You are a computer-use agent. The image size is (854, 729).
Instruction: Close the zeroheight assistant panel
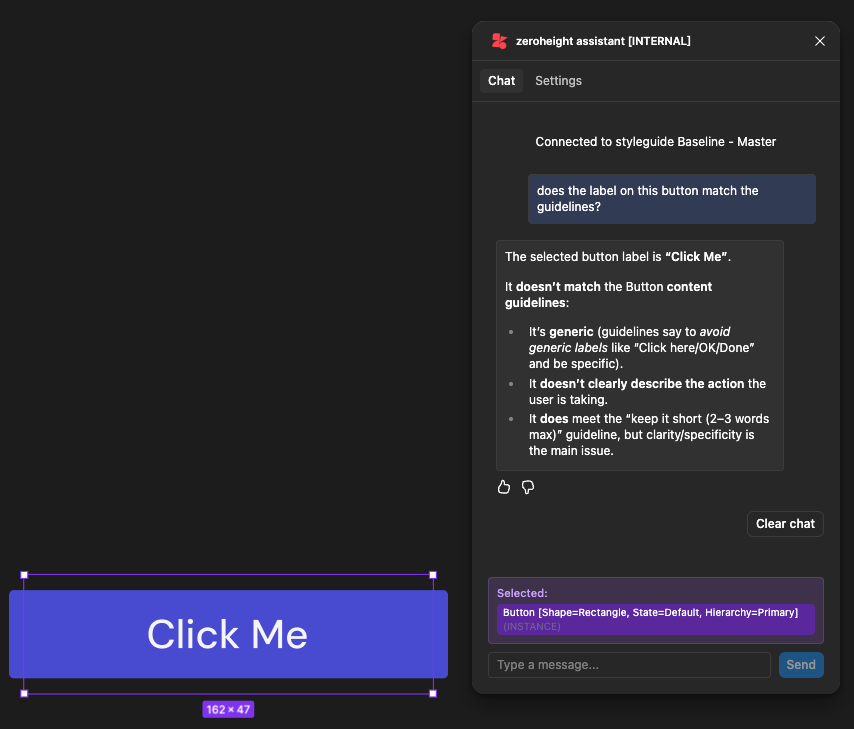pos(820,41)
